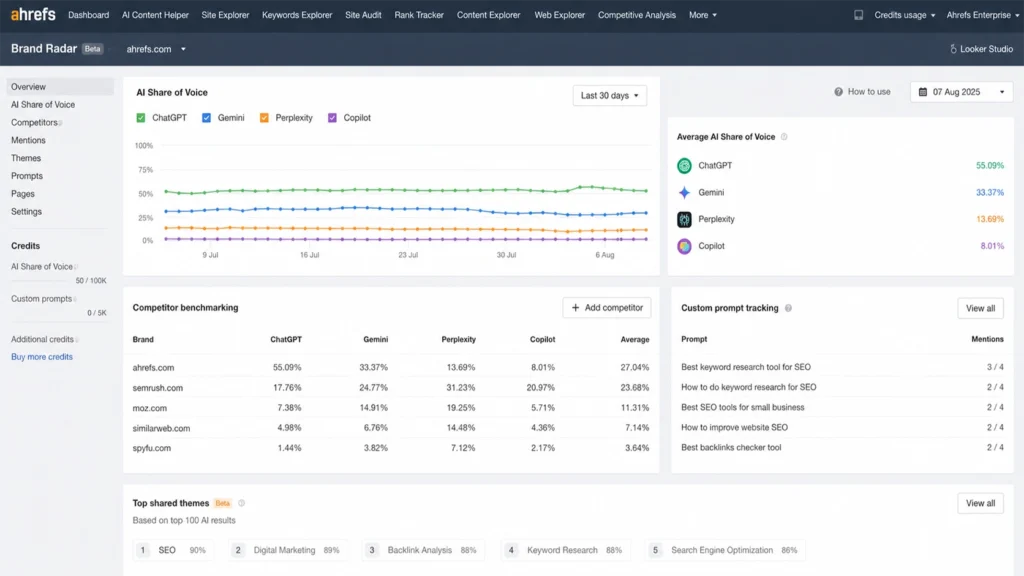The image size is (1024, 576).
Task: Click the Perplexity logo icon
Action: tap(684, 219)
